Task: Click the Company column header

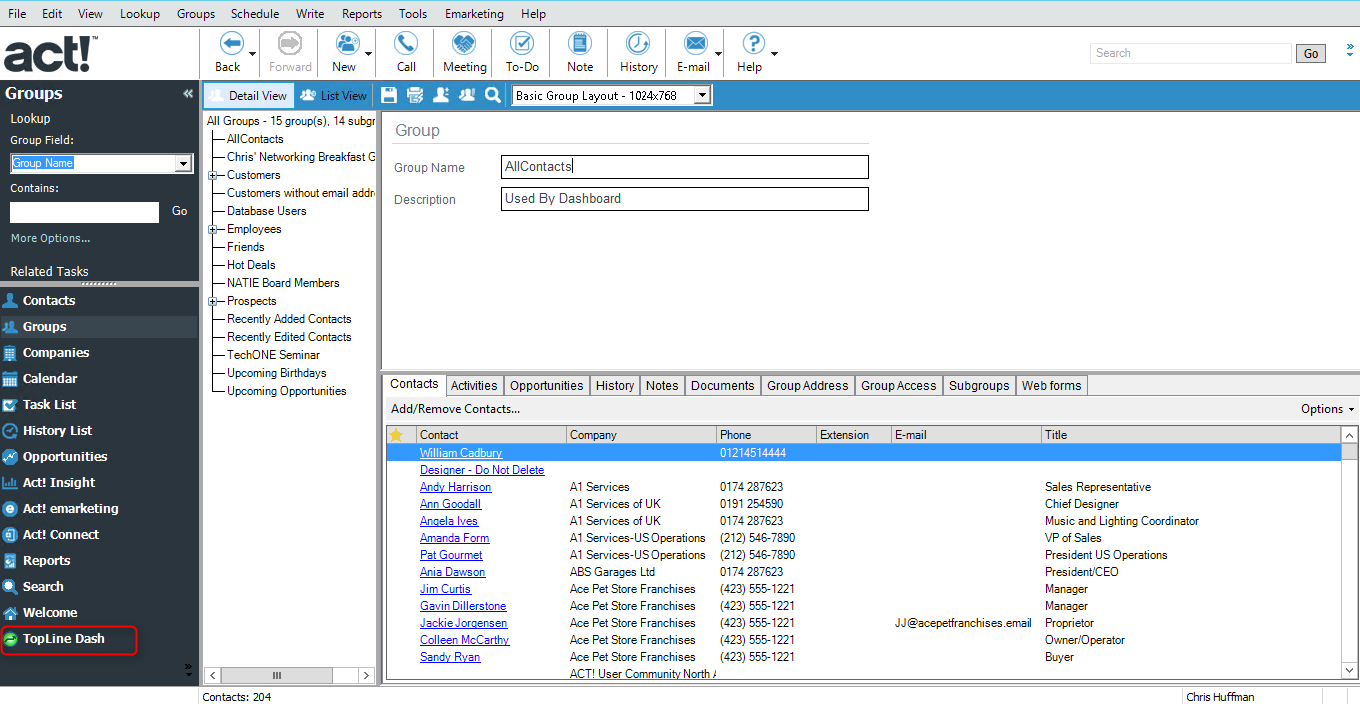Action: [641, 435]
